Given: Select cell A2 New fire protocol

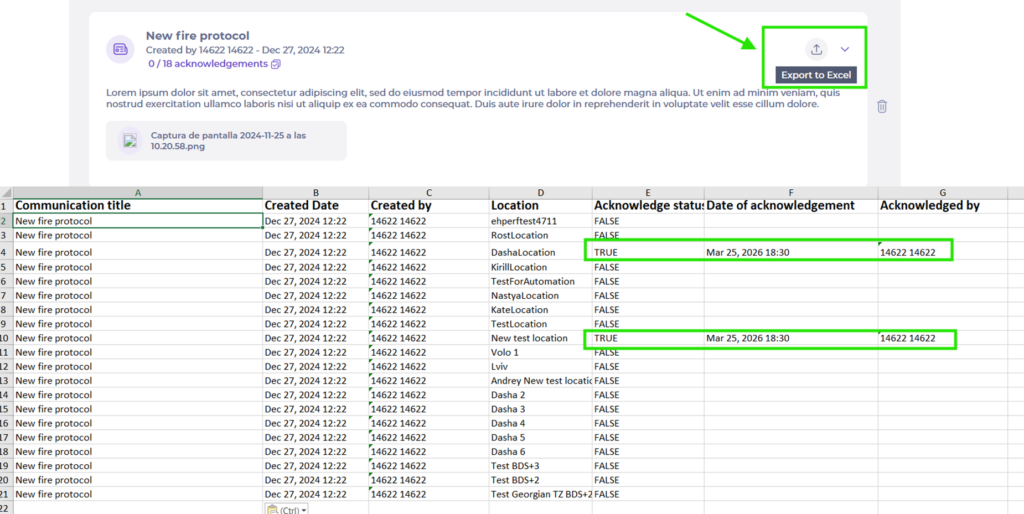Looking at the screenshot, I should pyautogui.click(x=137, y=221).
